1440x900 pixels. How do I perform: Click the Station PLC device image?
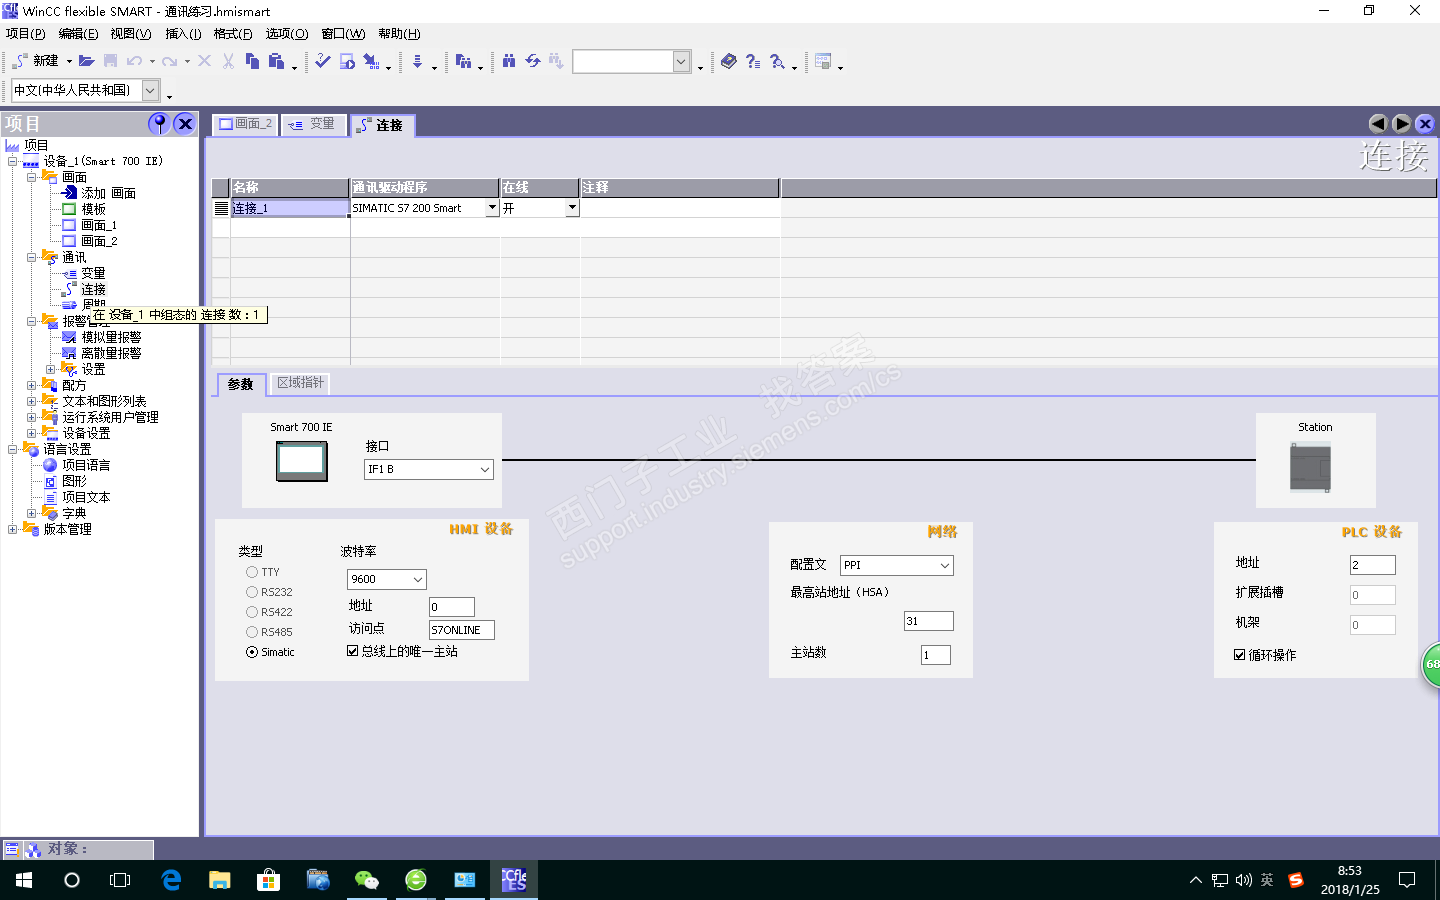point(1310,468)
